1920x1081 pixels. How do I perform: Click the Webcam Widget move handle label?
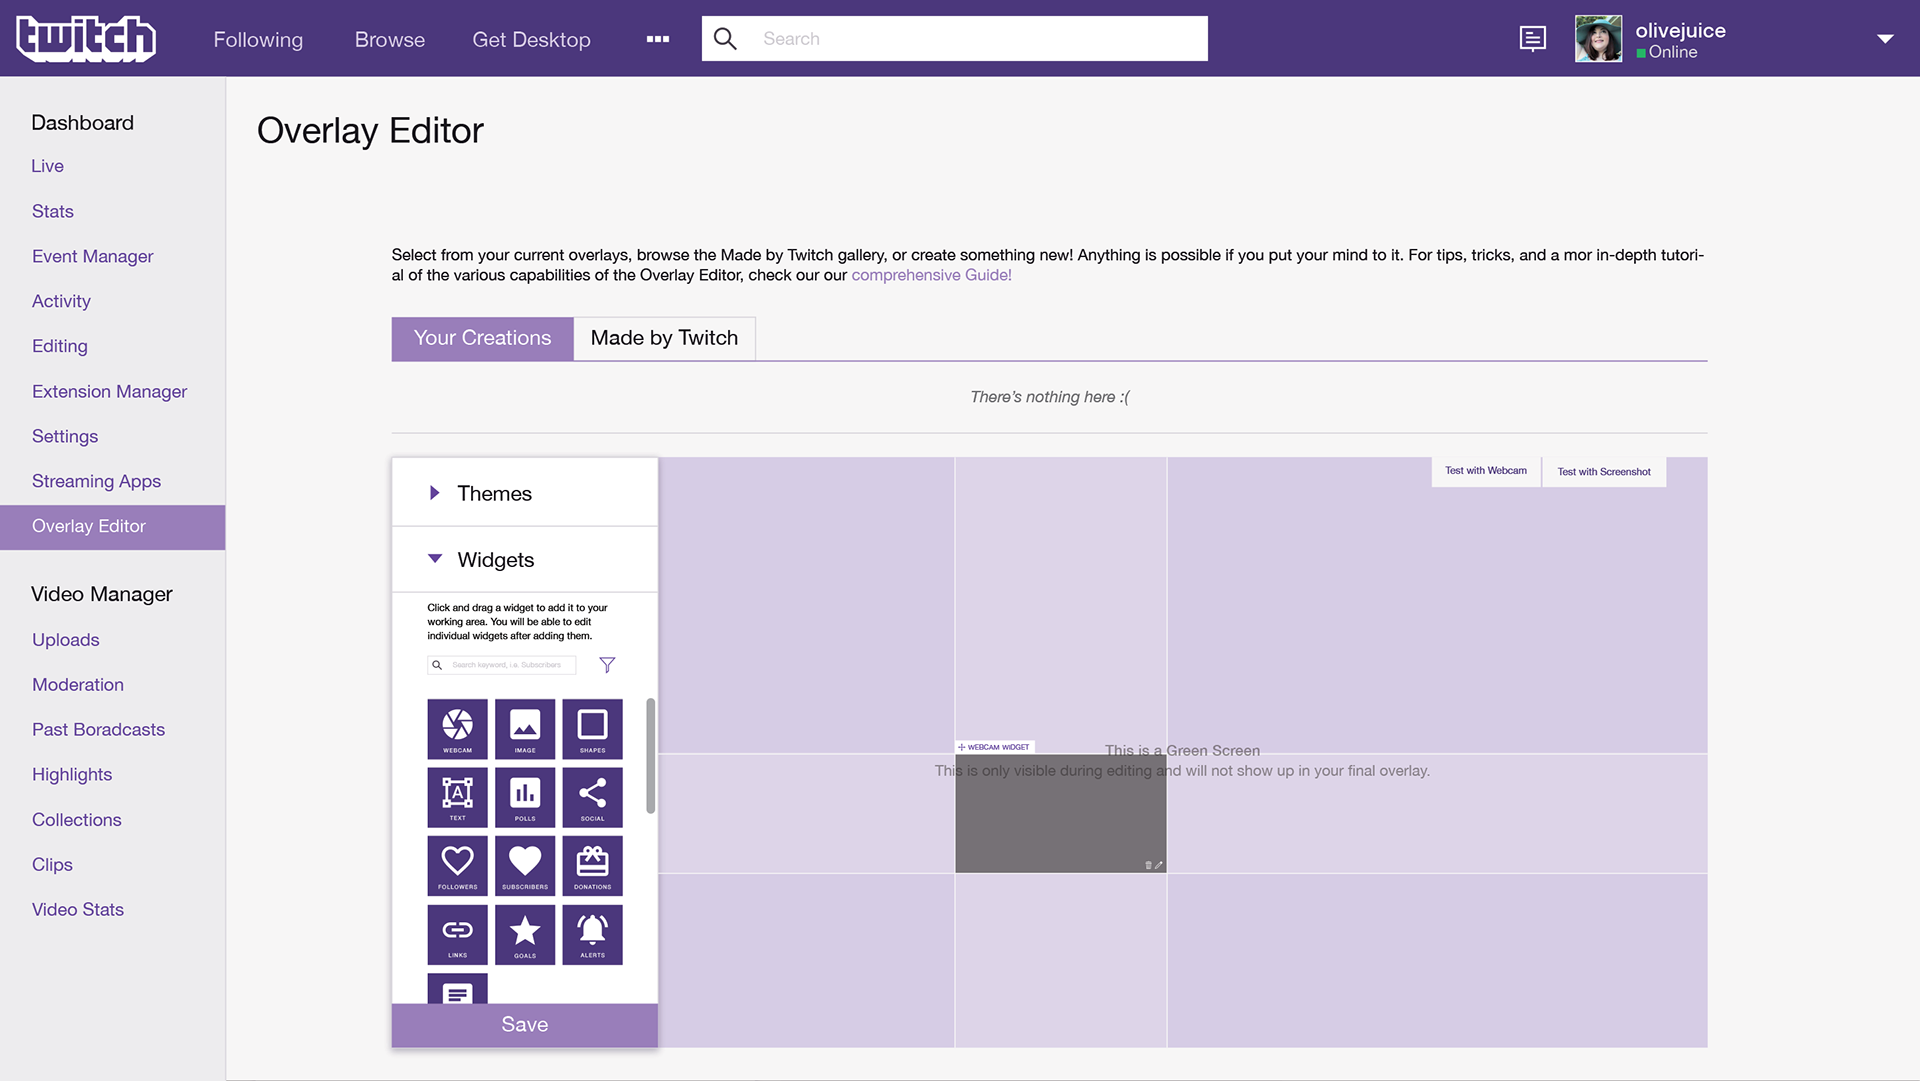tap(995, 747)
